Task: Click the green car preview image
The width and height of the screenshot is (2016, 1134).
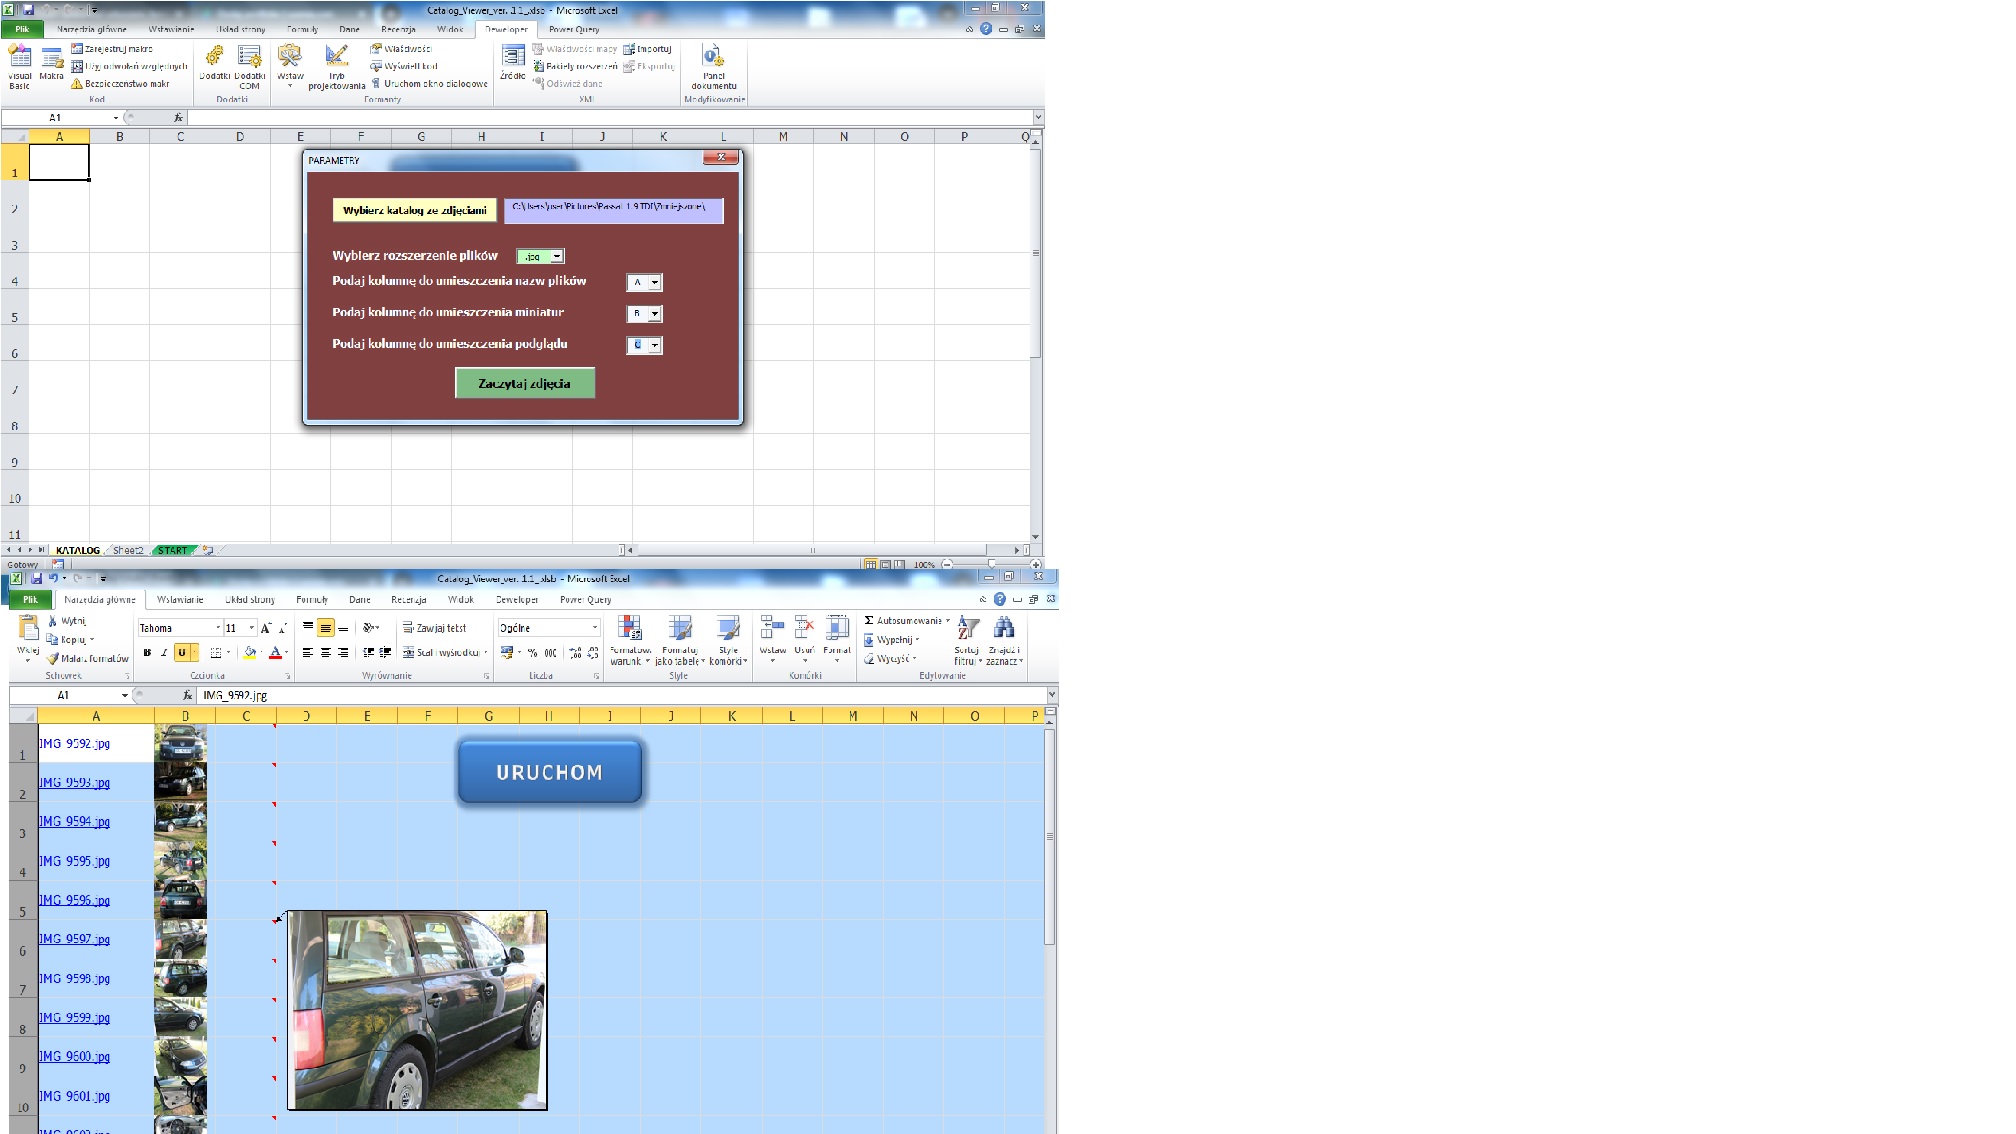Action: point(417,1010)
